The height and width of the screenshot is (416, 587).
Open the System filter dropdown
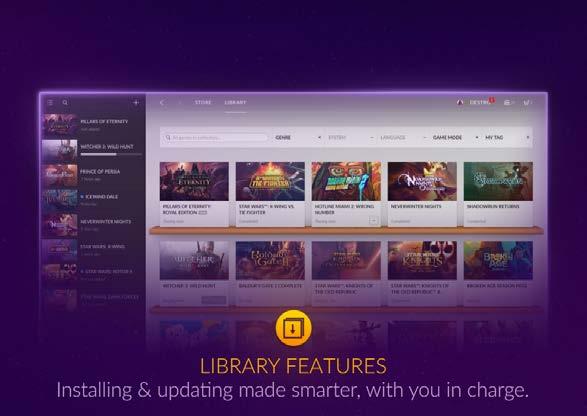(351, 137)
